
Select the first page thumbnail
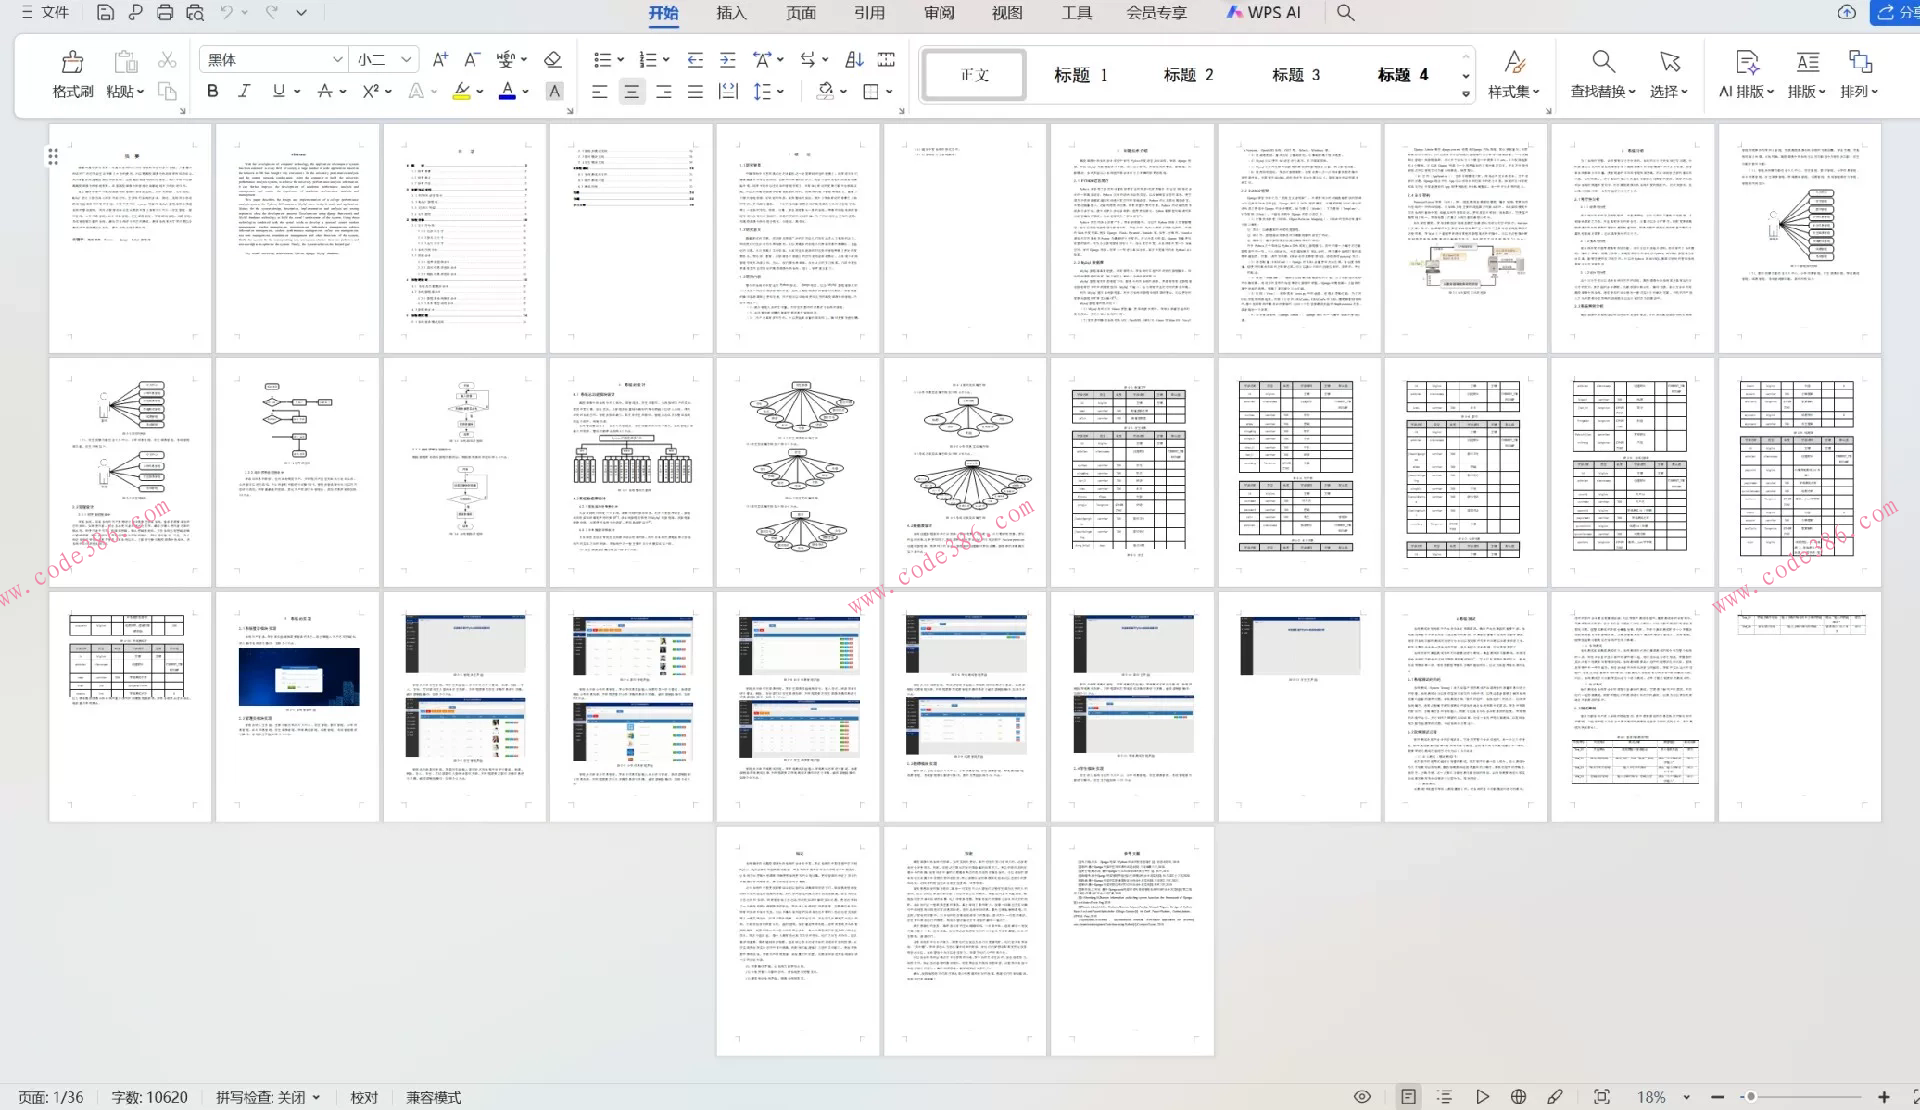pos(130,238)
